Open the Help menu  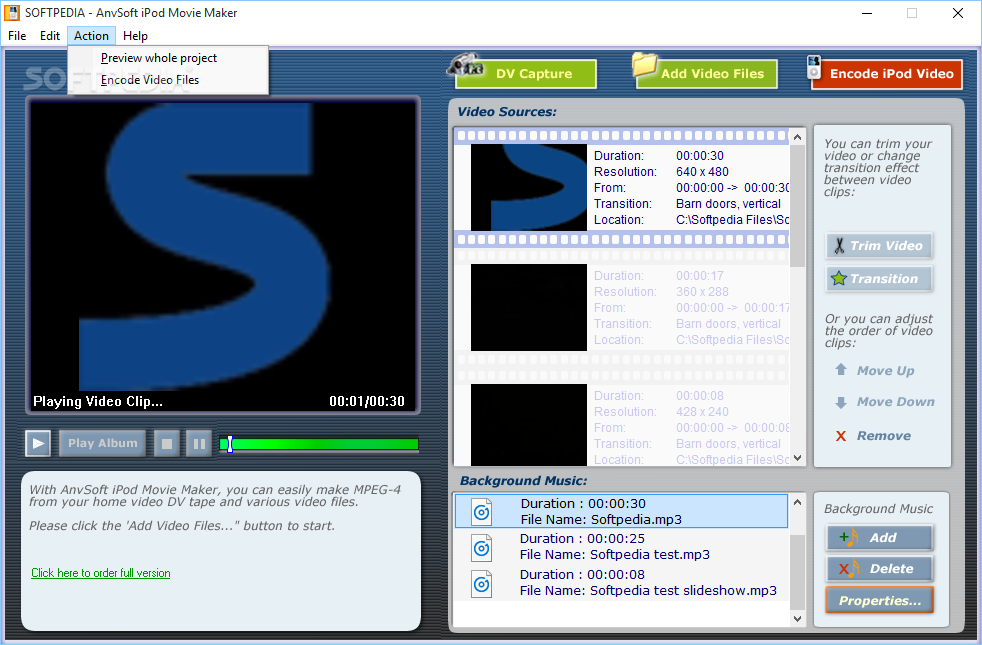(135, 36)
